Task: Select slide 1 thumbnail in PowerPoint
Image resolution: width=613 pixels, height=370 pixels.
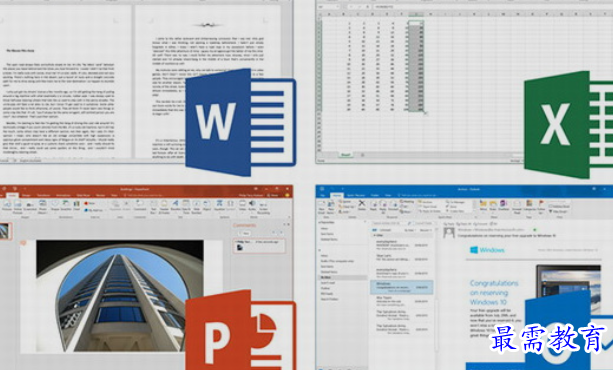Action: [5, 231]
